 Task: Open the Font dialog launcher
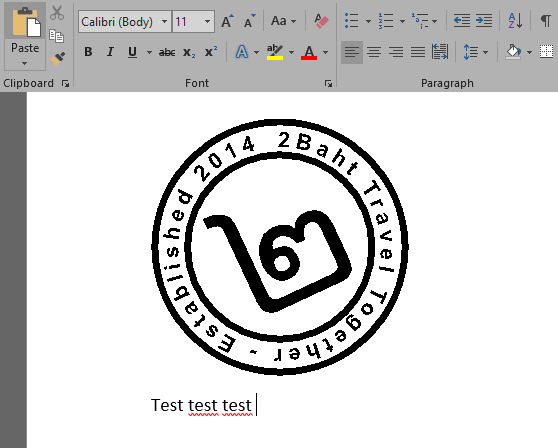point(328,84)
